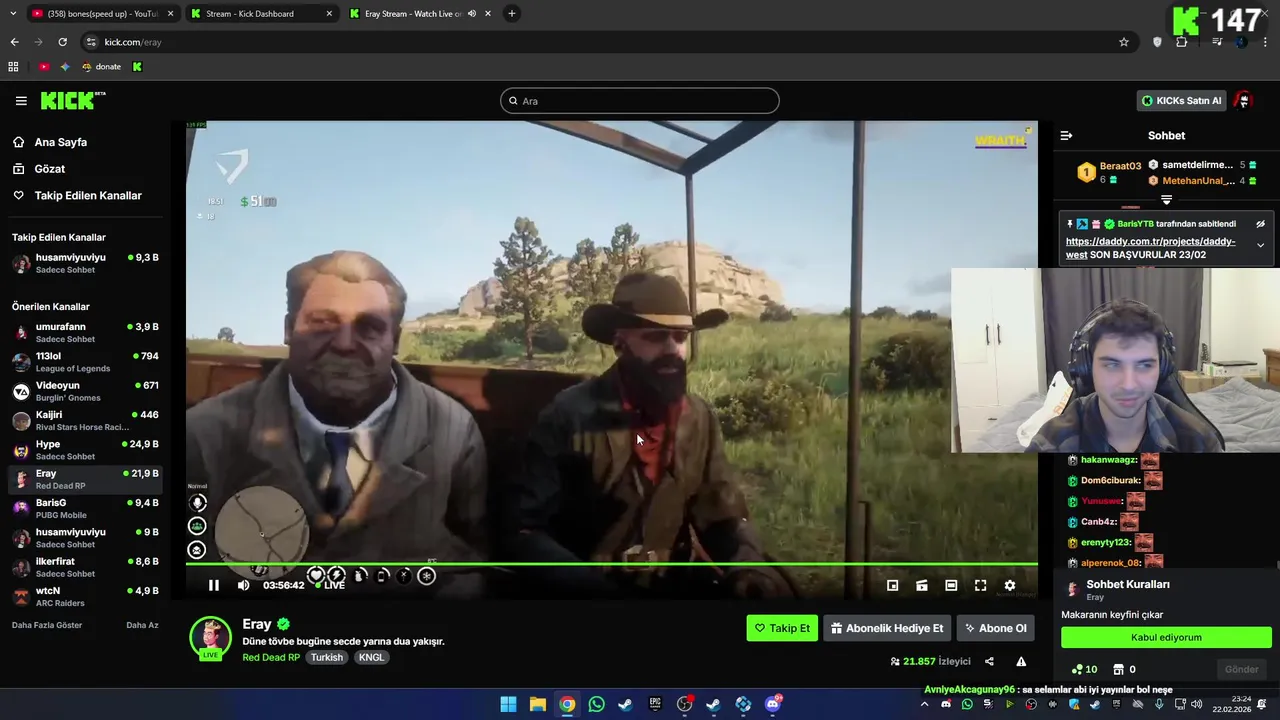Open the YouTube bookmark icon

(x=44, y=67)
